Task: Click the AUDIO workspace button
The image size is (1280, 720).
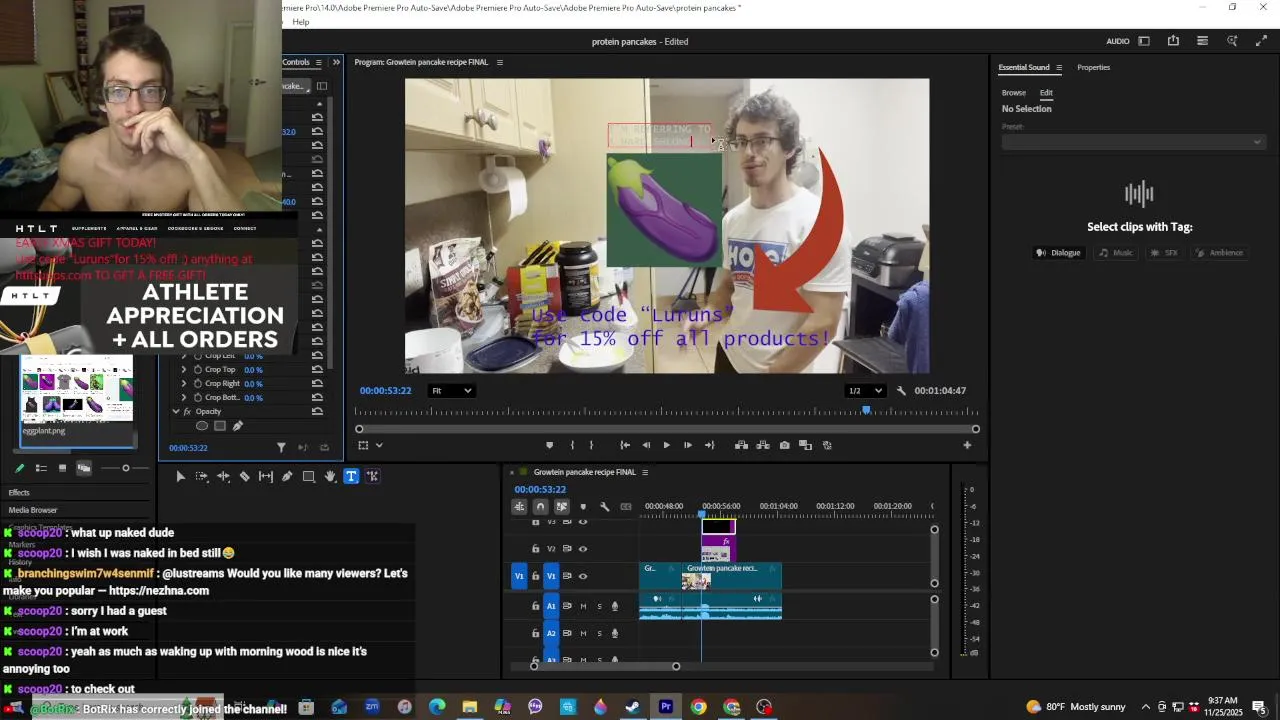Action: pyautogui.click(x=1118, y=42)
